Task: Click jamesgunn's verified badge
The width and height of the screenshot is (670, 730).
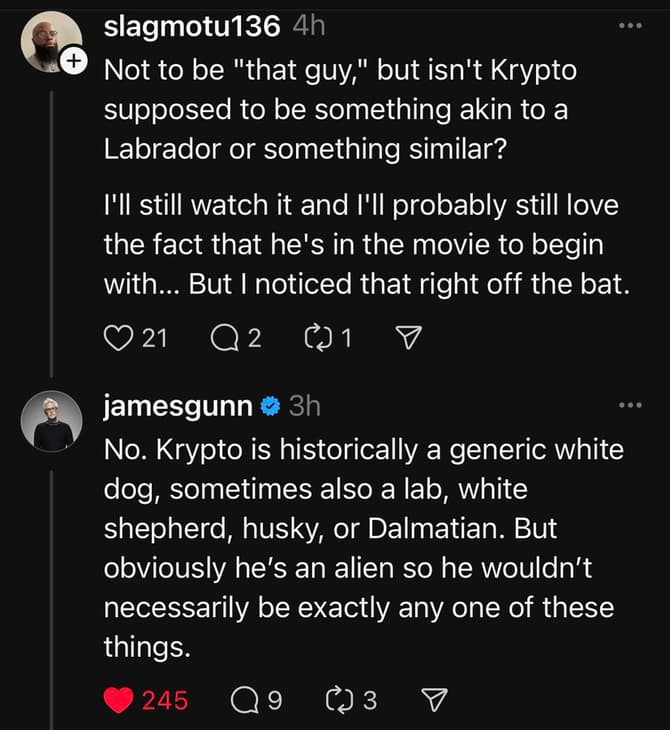Action: click(270, 406)
